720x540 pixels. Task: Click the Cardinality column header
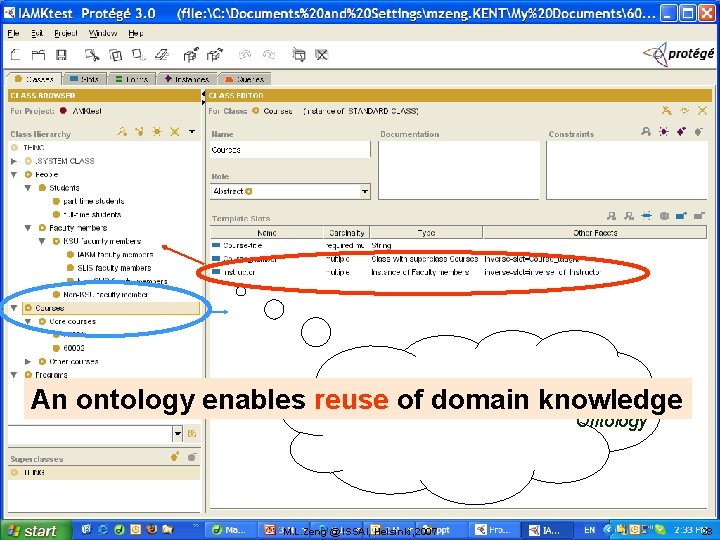click(x=347, y=233)
